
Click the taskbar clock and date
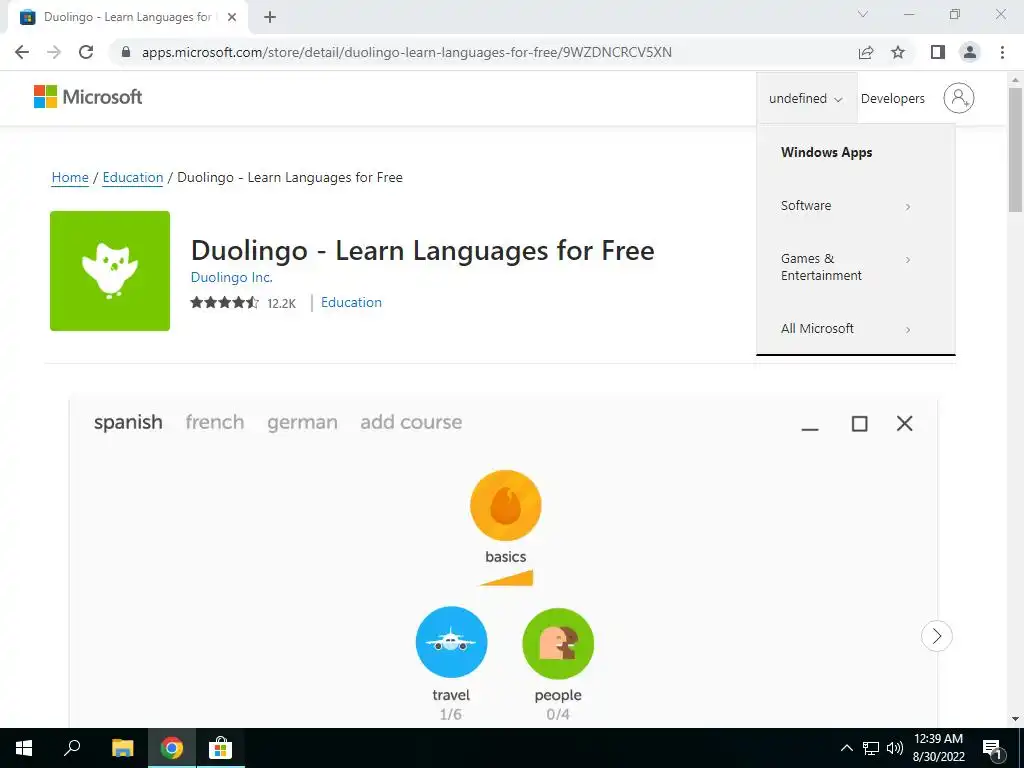click(x=938, y=748)
